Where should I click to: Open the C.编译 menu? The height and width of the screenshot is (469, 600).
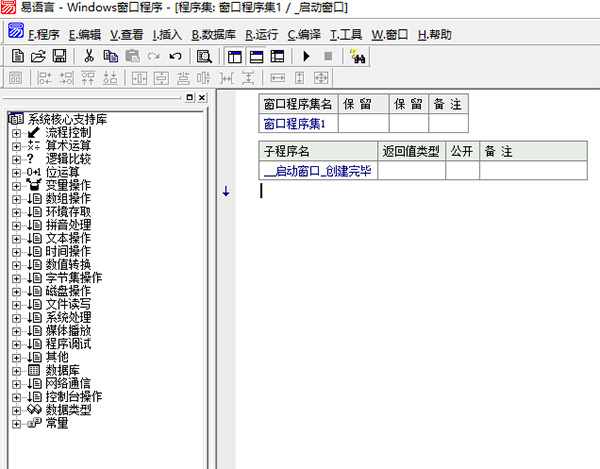304,35
